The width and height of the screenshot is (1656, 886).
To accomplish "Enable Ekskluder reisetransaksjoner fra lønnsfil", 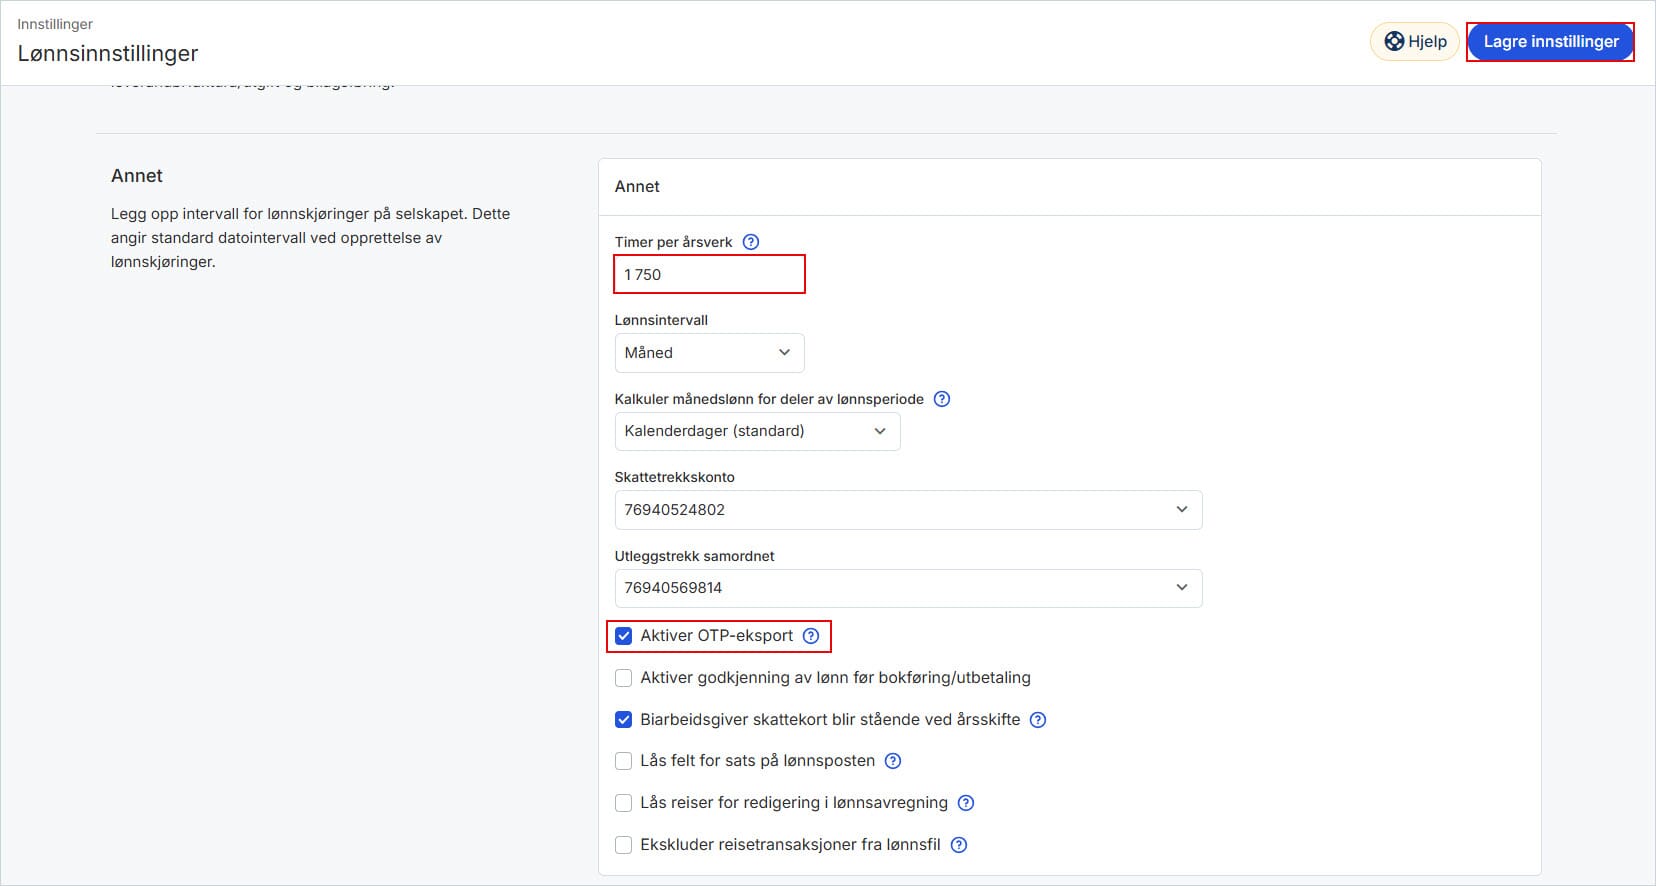I will click(x=623, y=845).
